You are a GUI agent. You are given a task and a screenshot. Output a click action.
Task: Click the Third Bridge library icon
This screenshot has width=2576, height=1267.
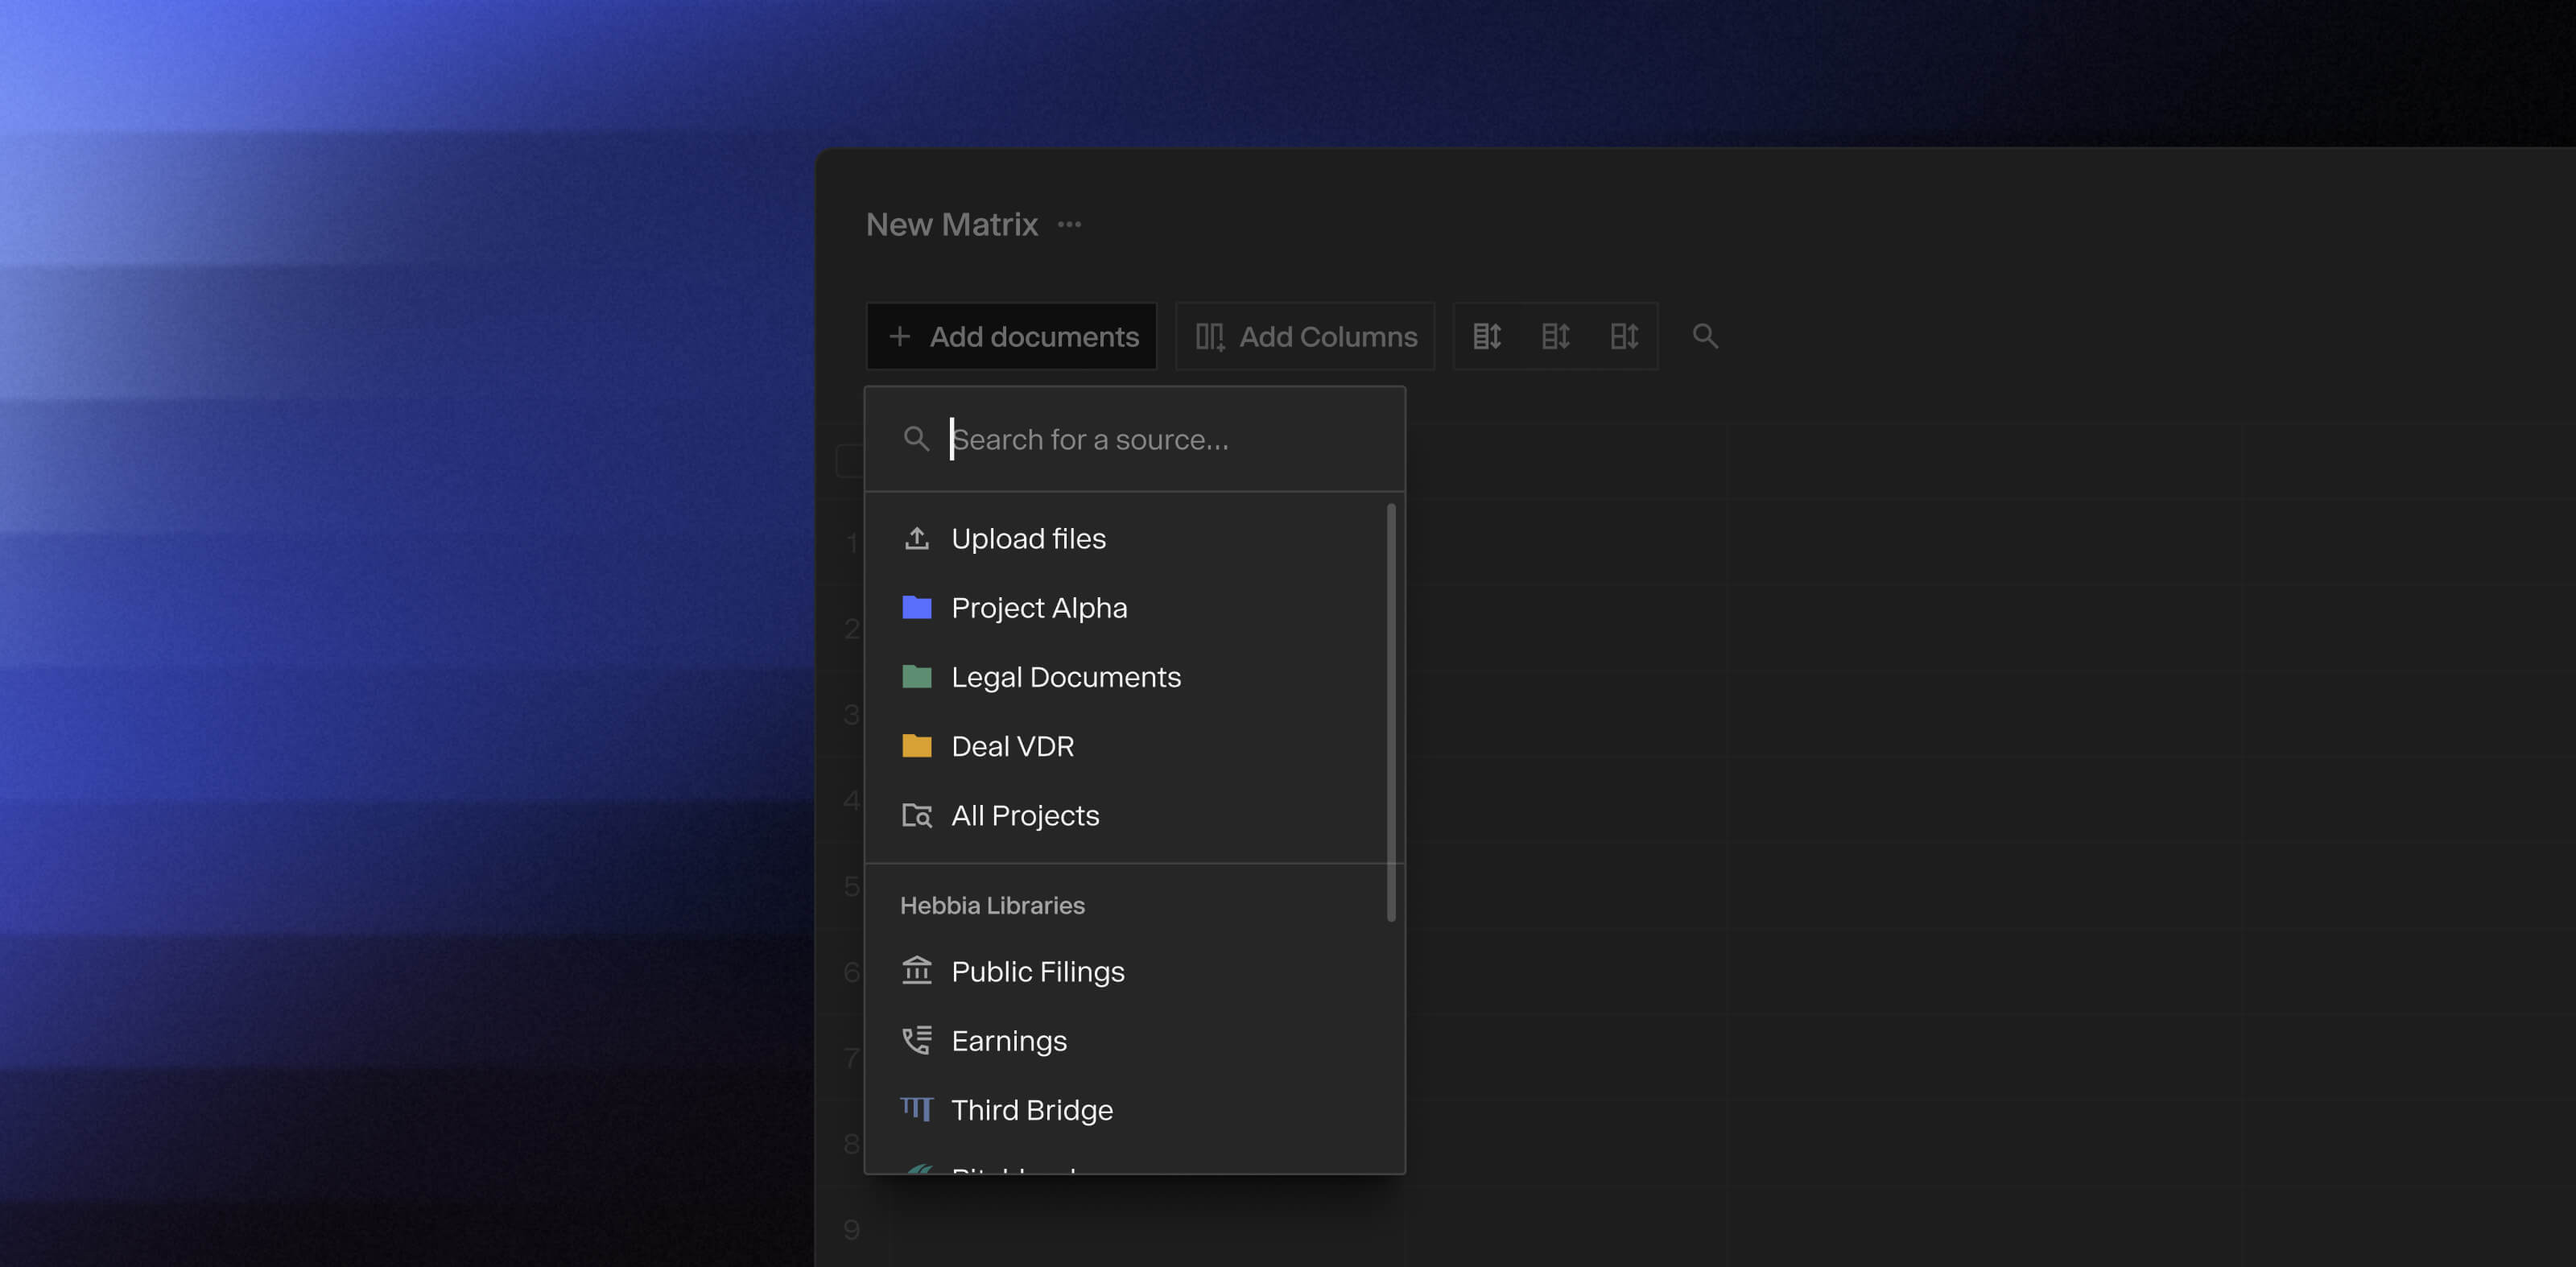point(915,1109)
